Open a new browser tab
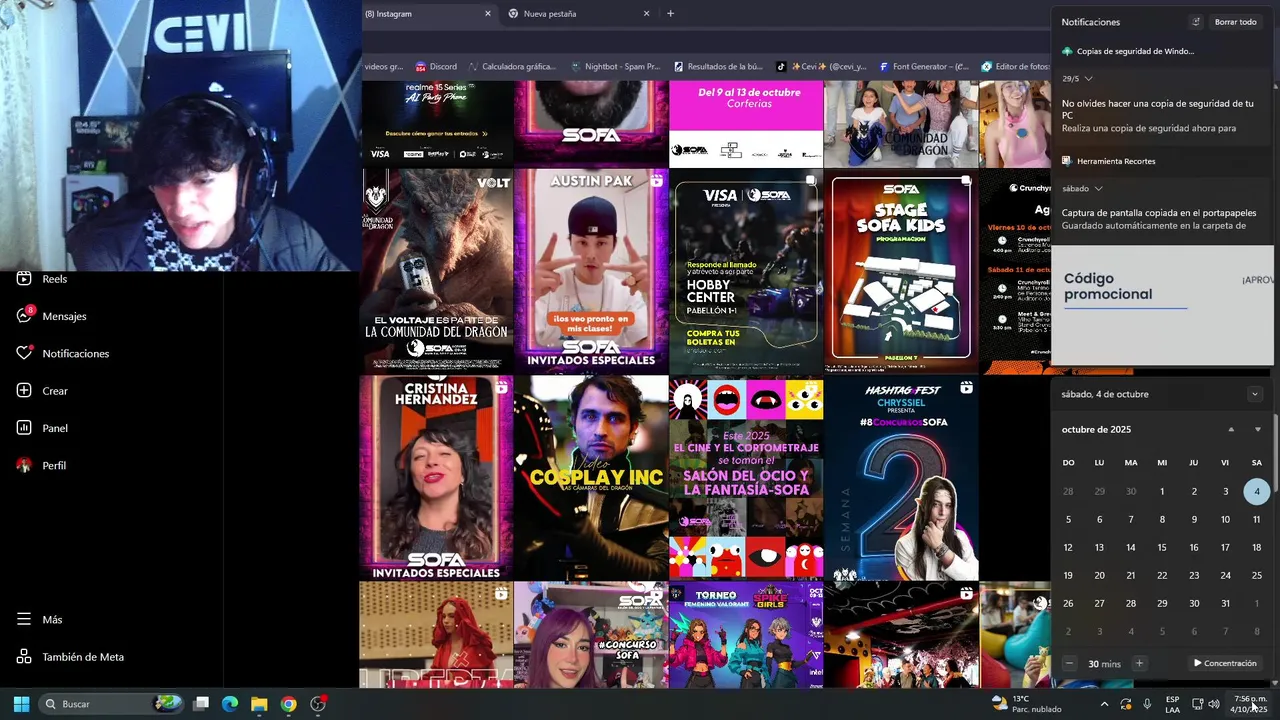The image size is (1280, 720). [x=670, y=14]
